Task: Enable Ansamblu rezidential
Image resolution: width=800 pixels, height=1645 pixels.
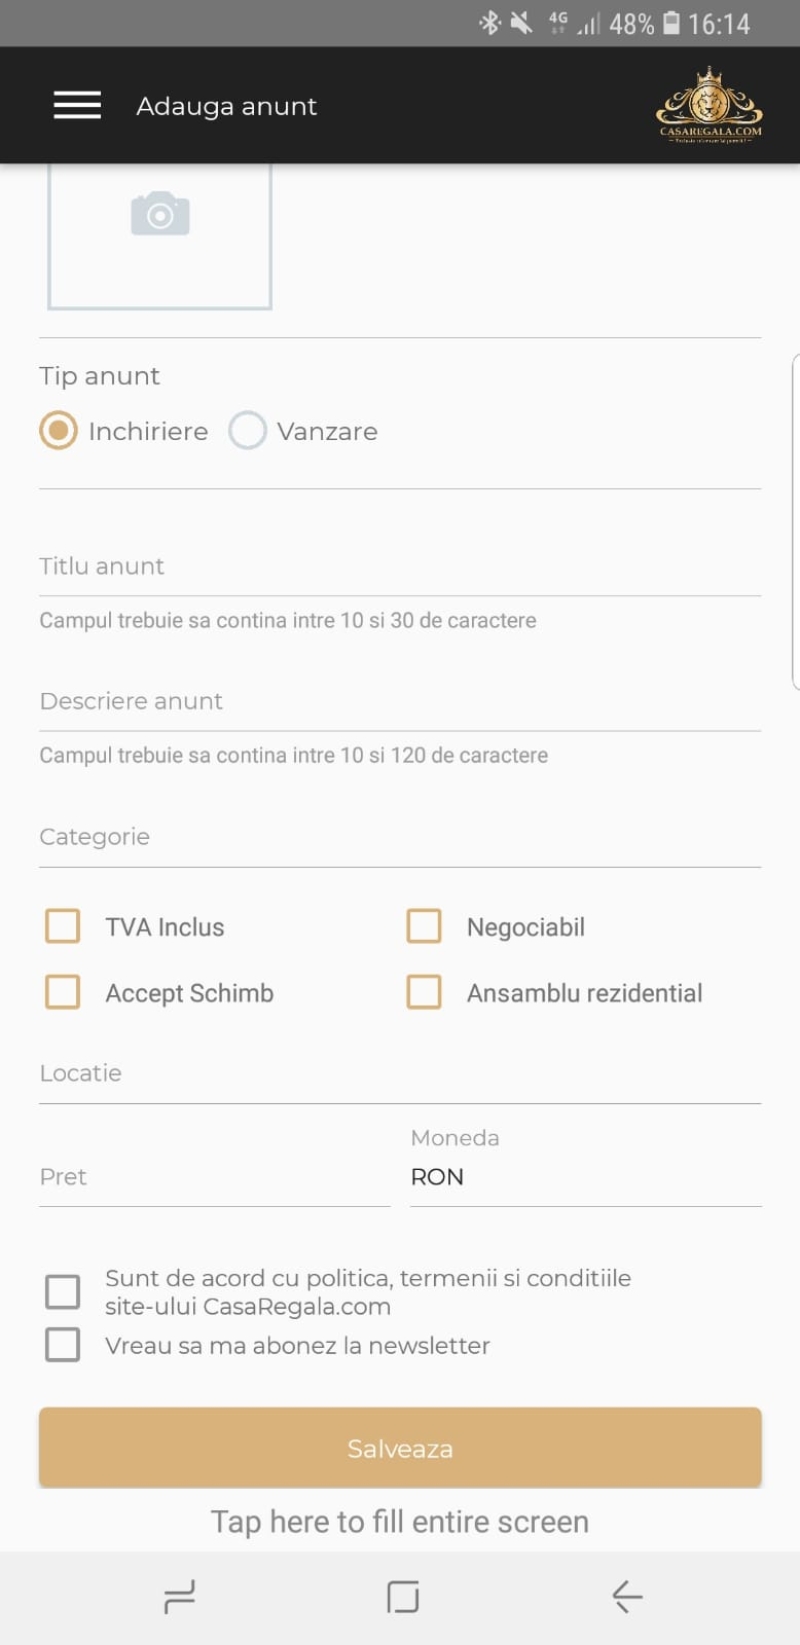Action: pos(424,992)
